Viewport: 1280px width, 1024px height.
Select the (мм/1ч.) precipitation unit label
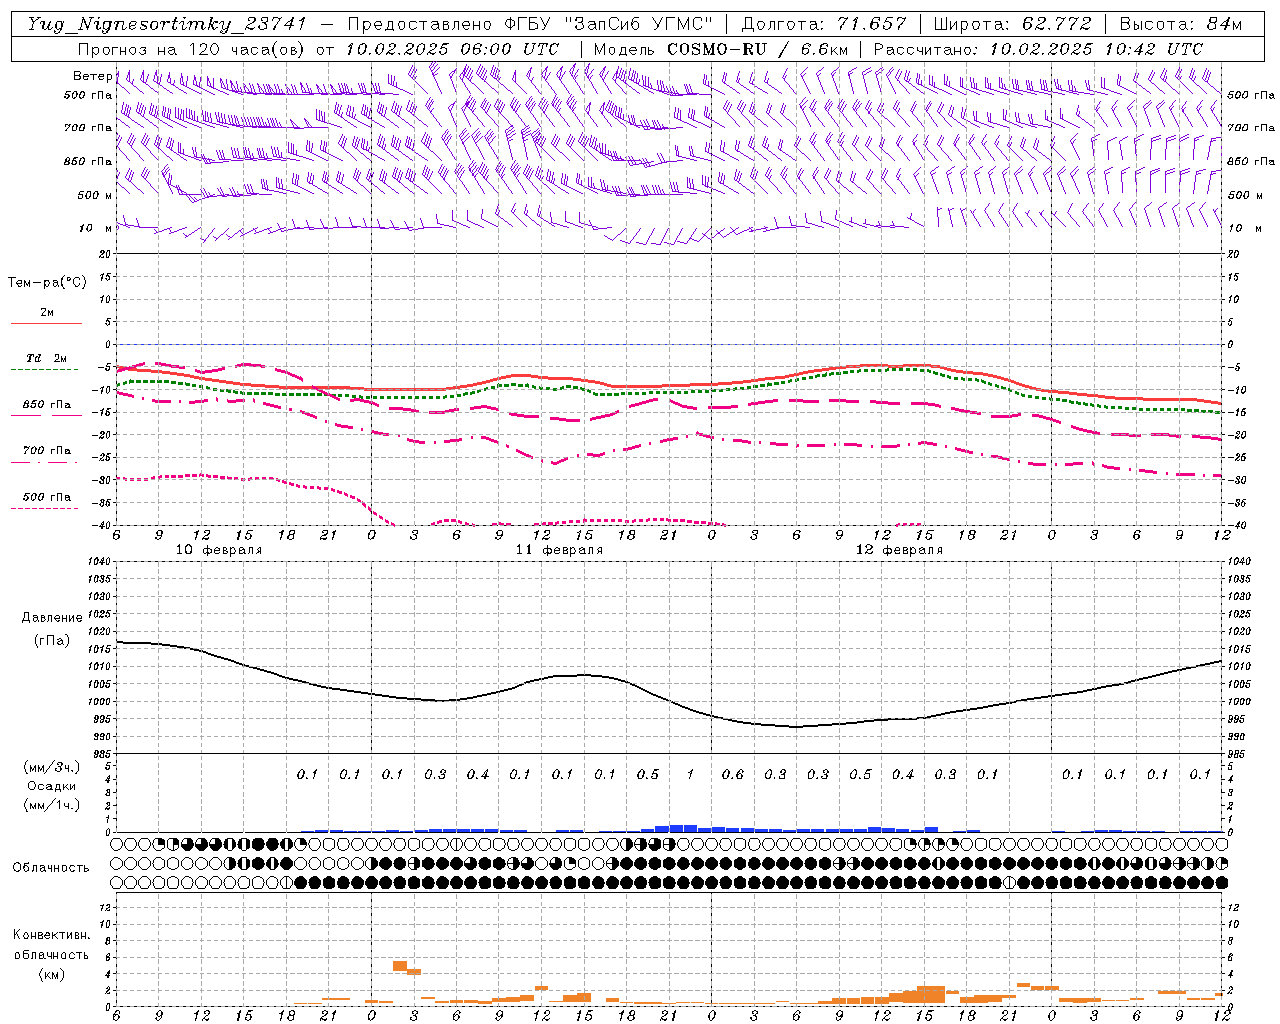tap(51, 805)
